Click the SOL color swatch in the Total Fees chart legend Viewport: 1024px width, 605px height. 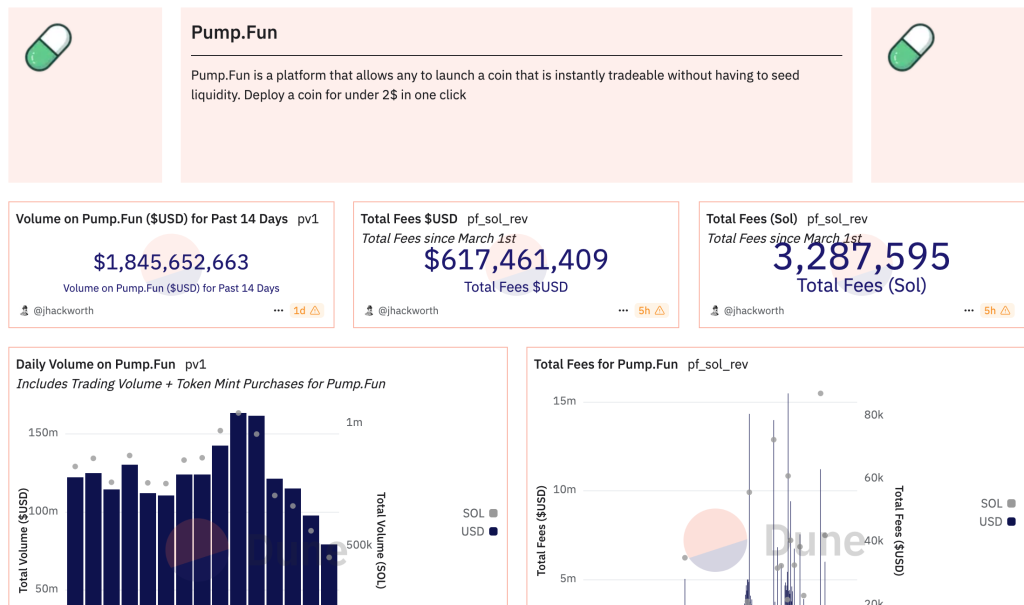click(x=1012, y=504)
